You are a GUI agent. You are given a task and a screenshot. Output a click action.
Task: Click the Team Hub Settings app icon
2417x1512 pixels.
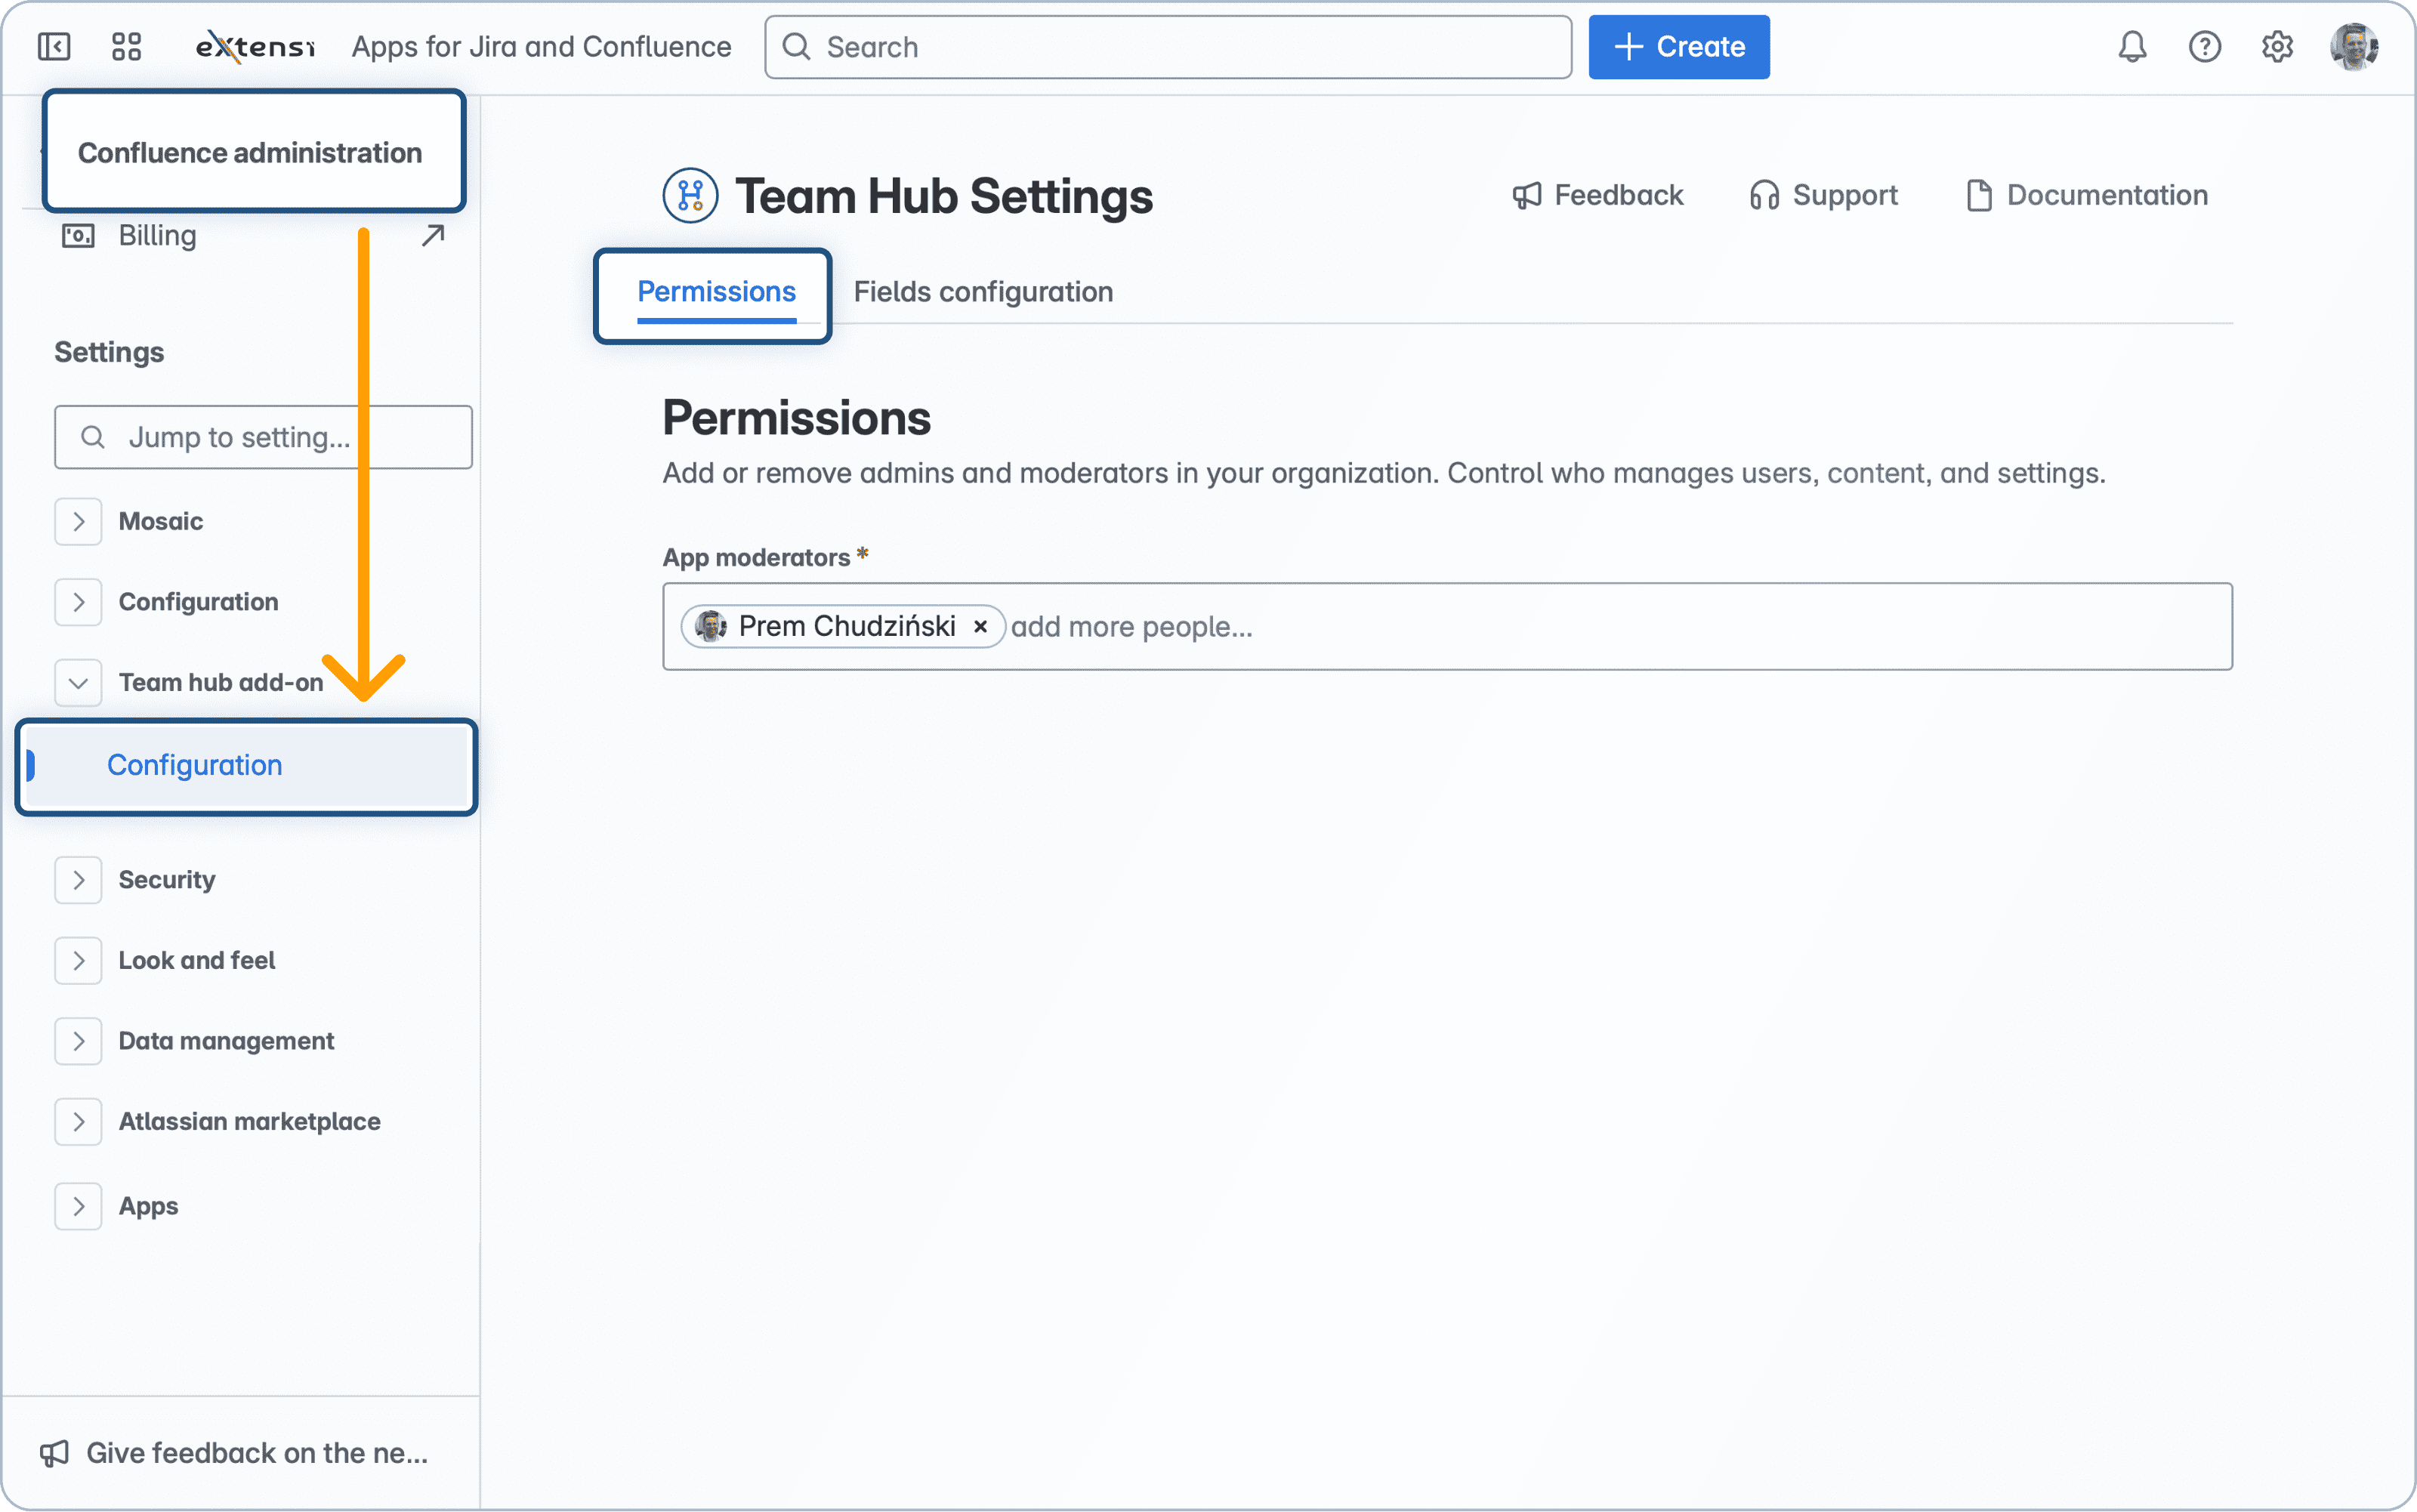[x=690, y=195]
